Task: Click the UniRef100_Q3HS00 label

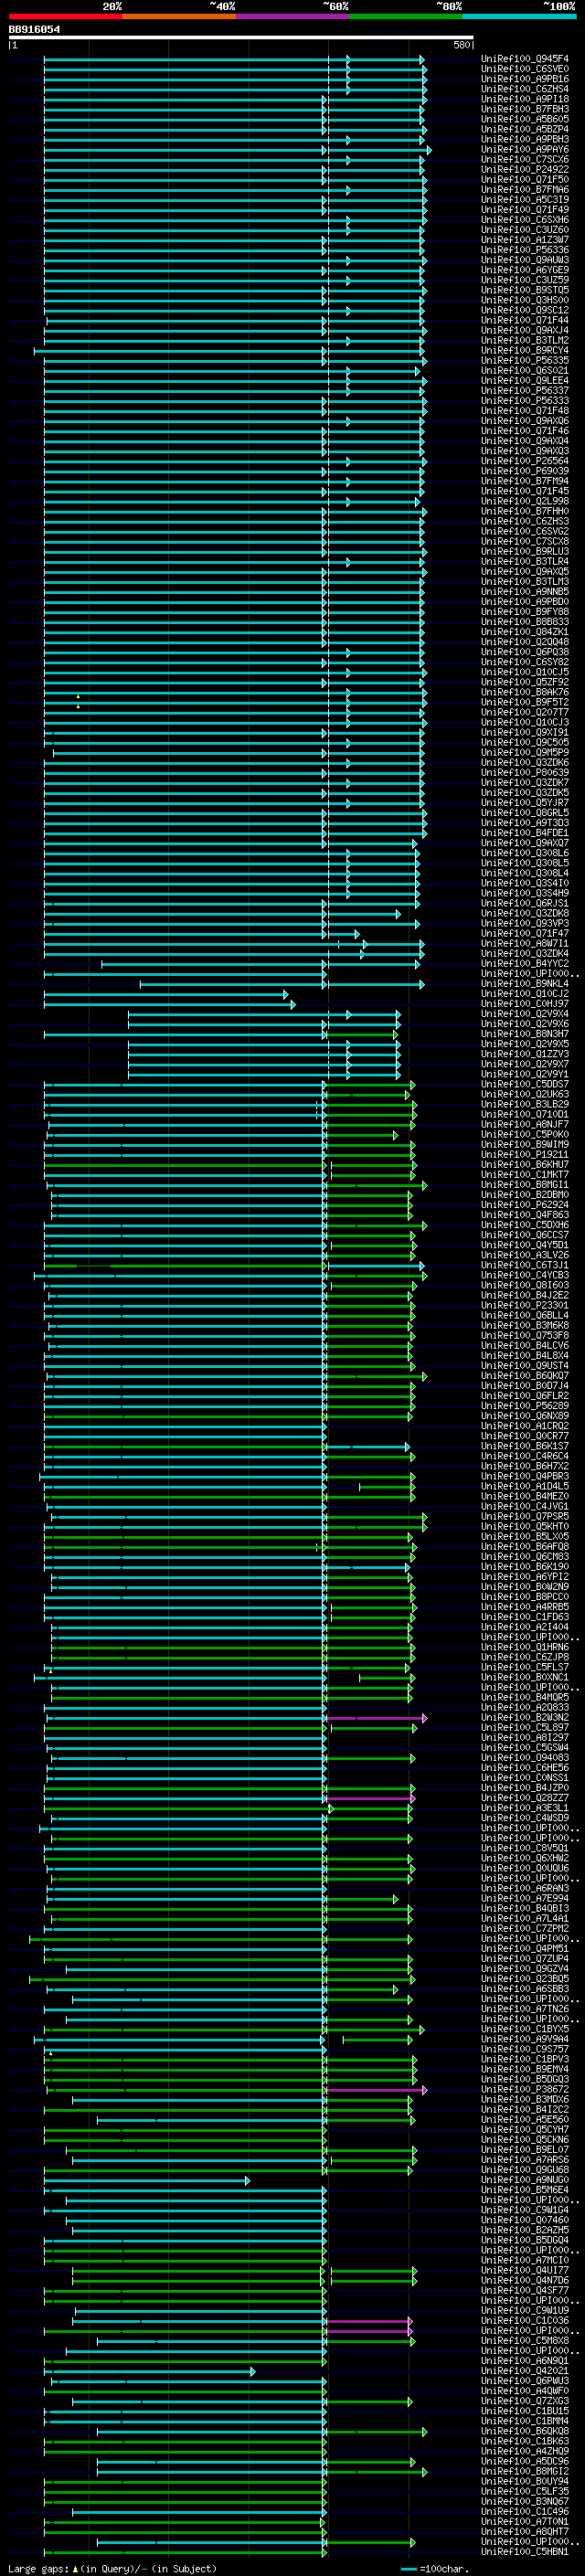Action: pyautogui.click(x=525, y=300)
